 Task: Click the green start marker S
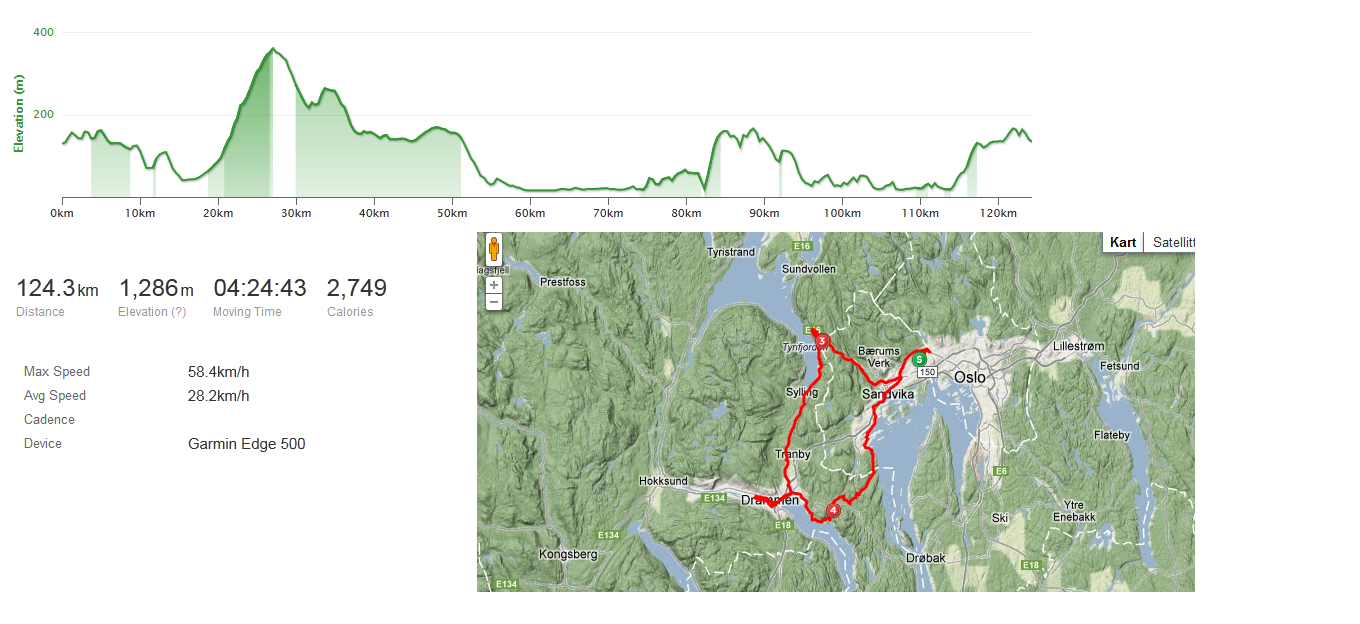click(x=918, y=360)
